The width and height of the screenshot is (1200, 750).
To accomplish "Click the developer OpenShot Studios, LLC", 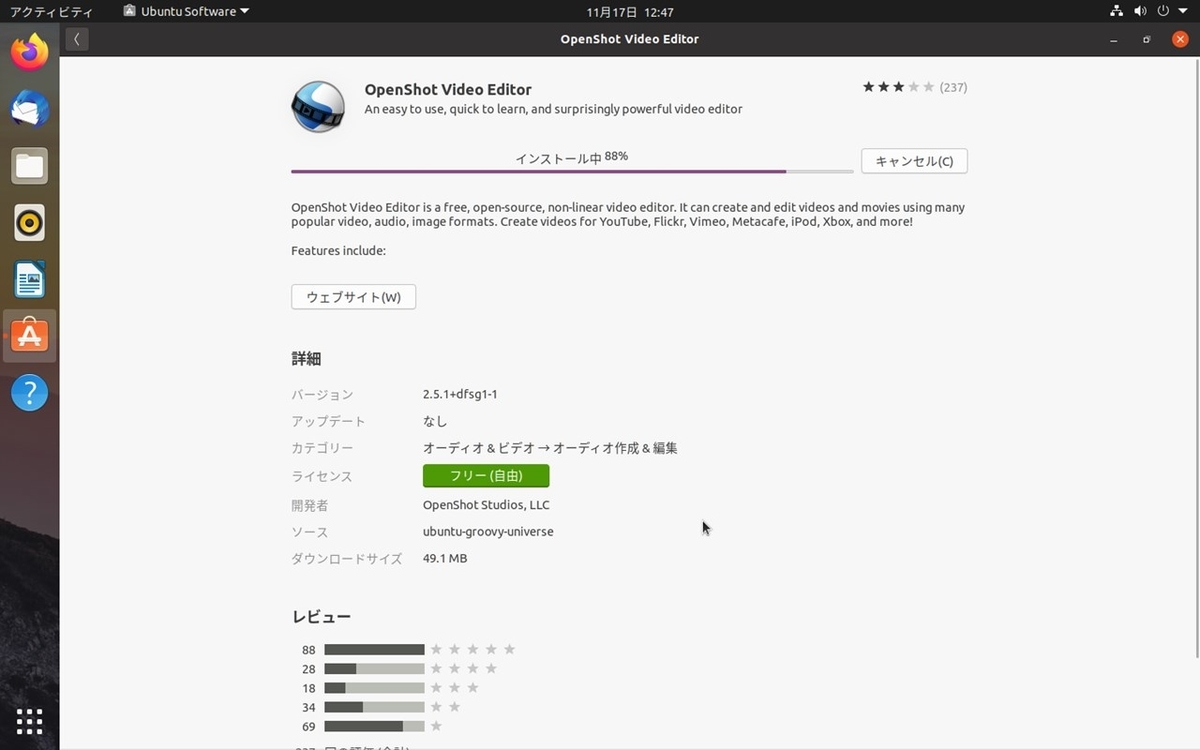I will click(486, 505).
